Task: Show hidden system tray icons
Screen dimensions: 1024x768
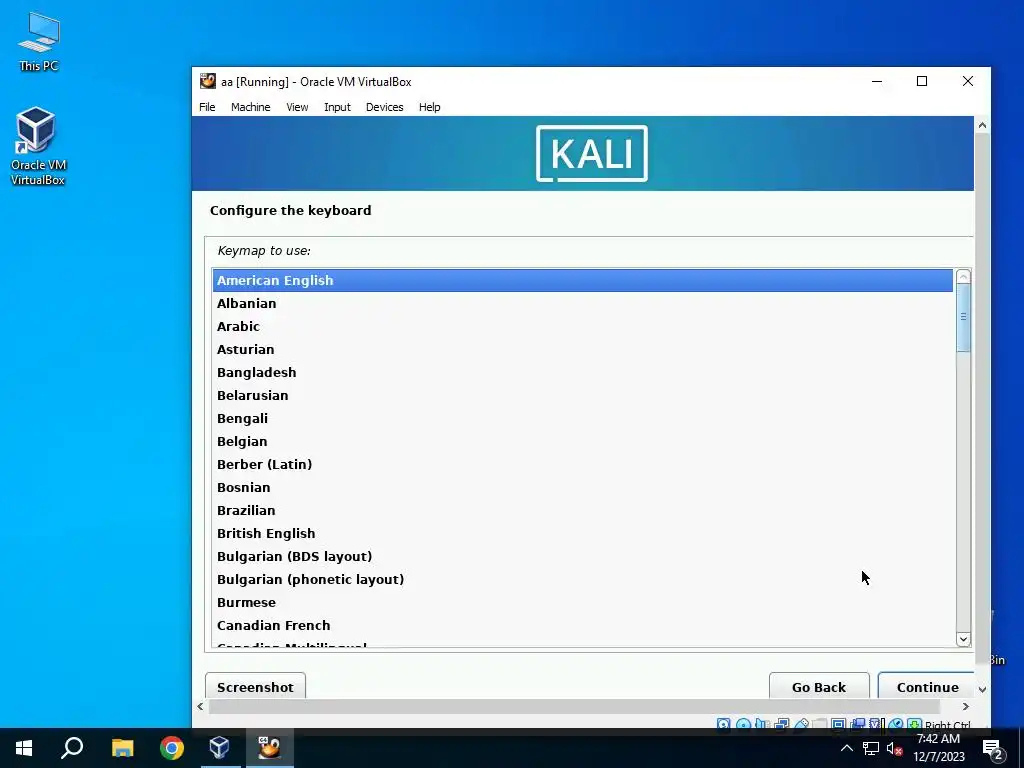Action: point(846,748)
